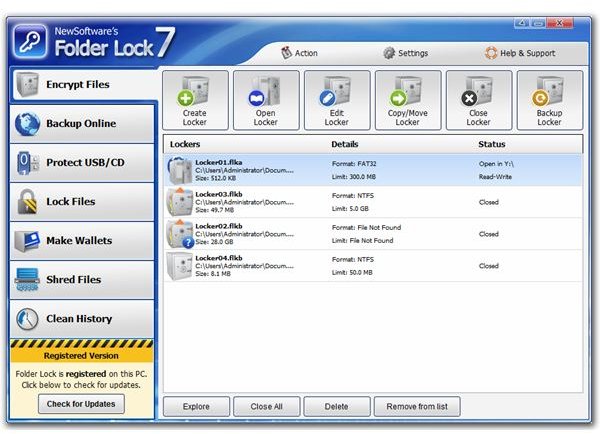600x434 pixels.
Task: Open the Settings menu
Action: [x=406, y=53]
